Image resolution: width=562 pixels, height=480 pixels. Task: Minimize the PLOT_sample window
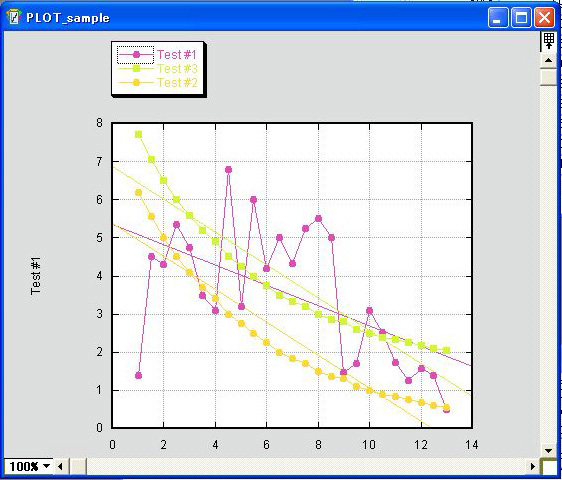click(x=498, y=18)
